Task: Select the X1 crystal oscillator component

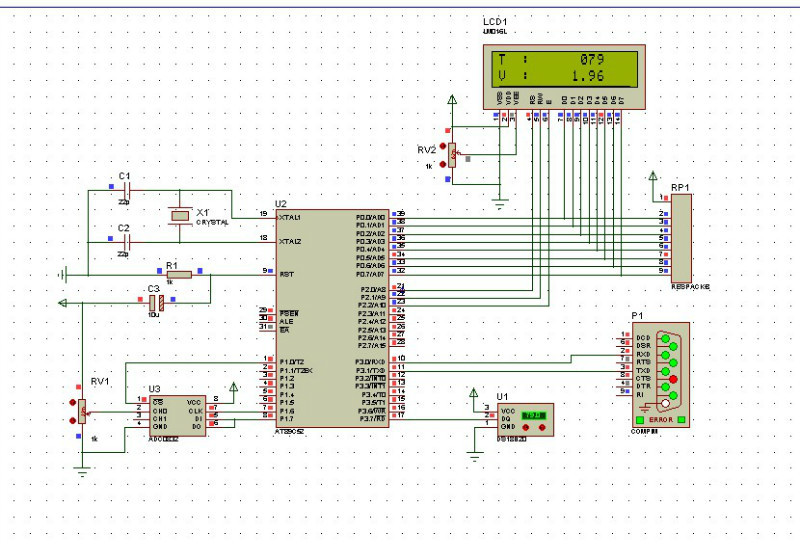Action: pos(179,215)
